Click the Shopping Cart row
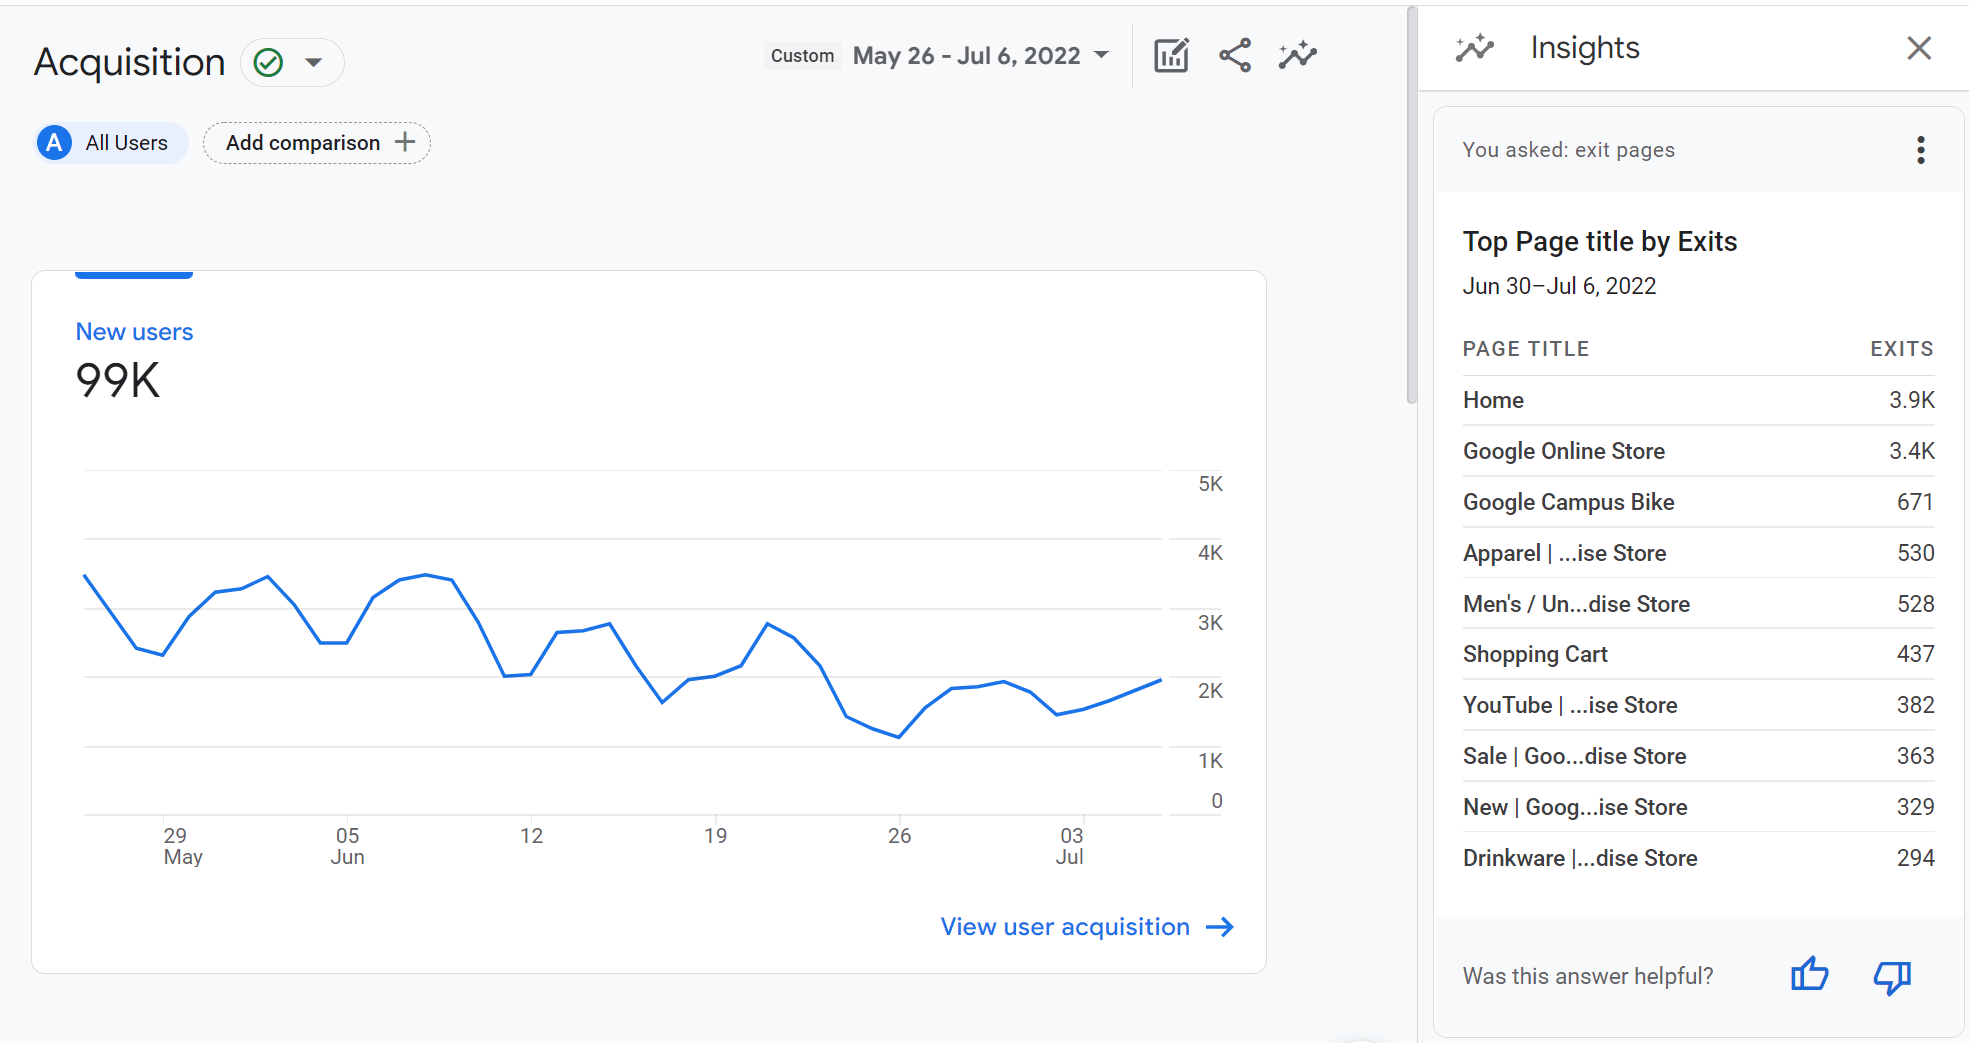1969x1043 pixels. point(1698,654)
